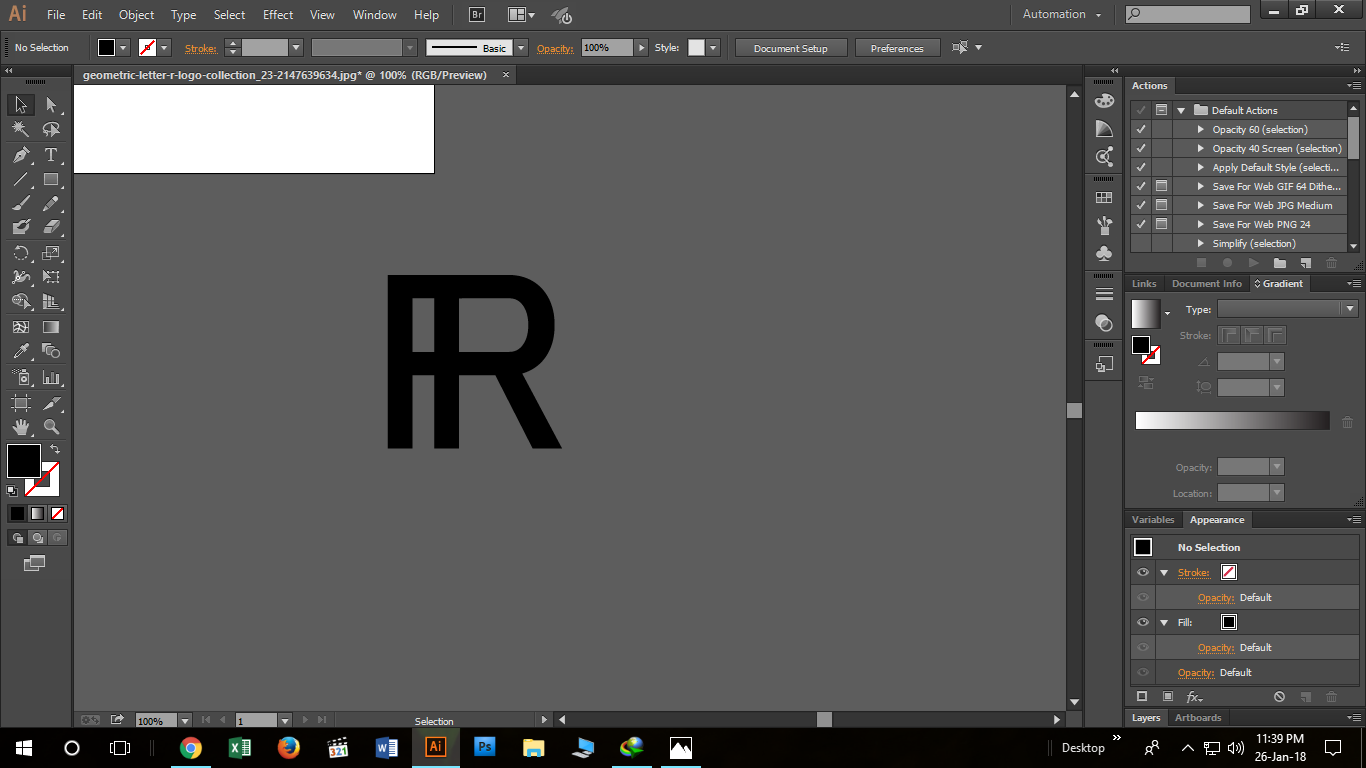Switch to the Document Info tab

(1206, 284)
